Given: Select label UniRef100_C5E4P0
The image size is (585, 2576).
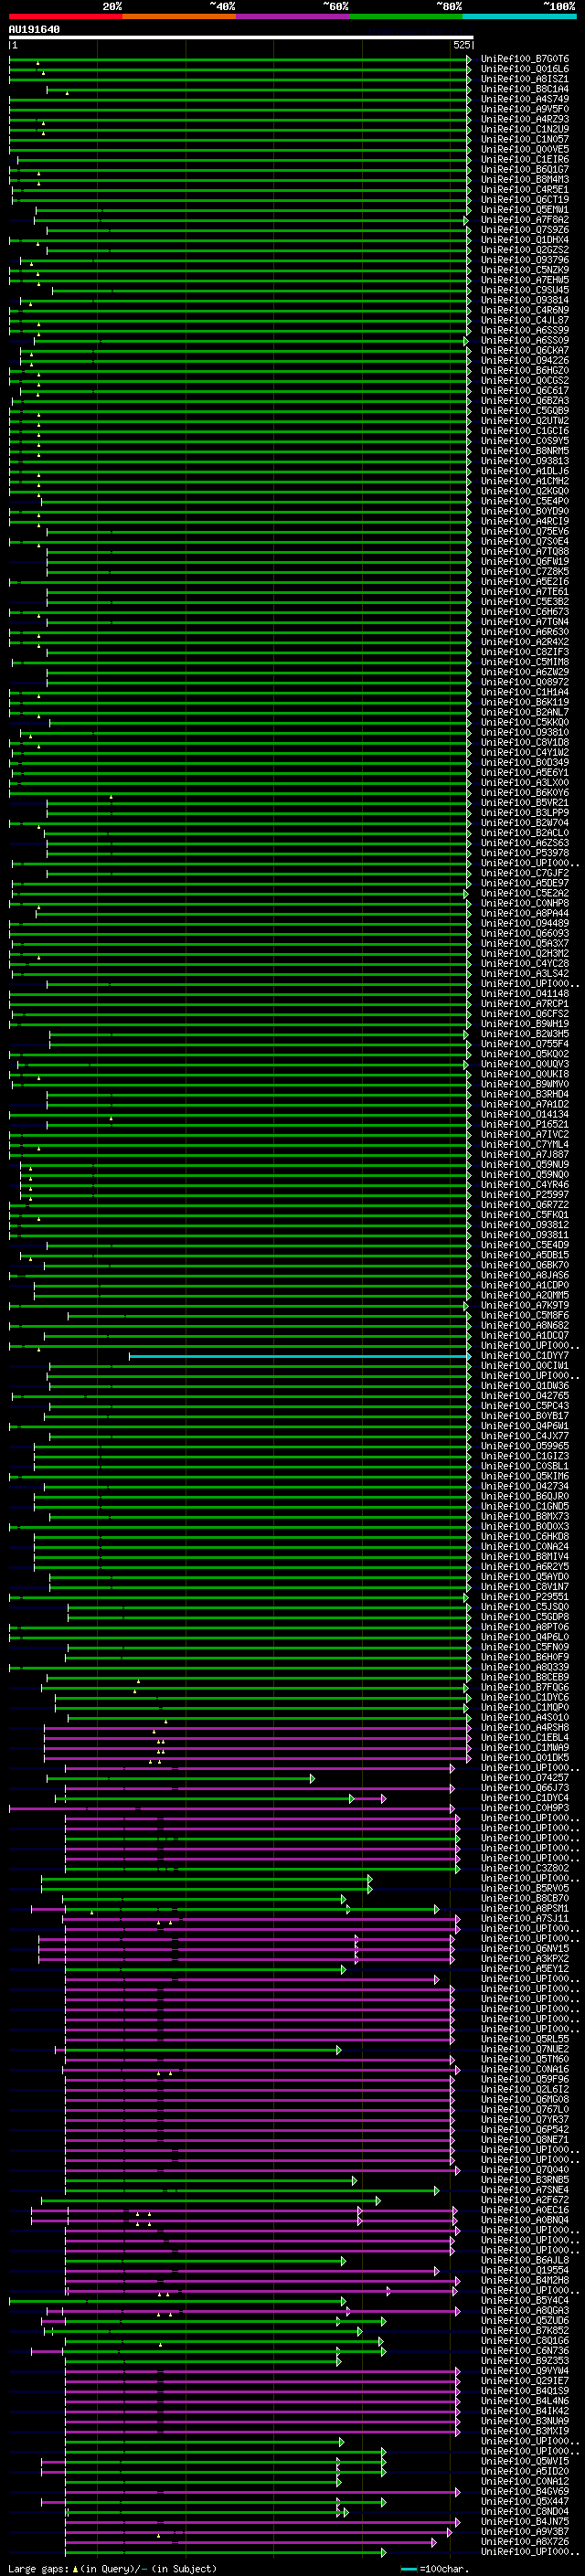Looking at the screenshot, I should [x=525, y=502].
